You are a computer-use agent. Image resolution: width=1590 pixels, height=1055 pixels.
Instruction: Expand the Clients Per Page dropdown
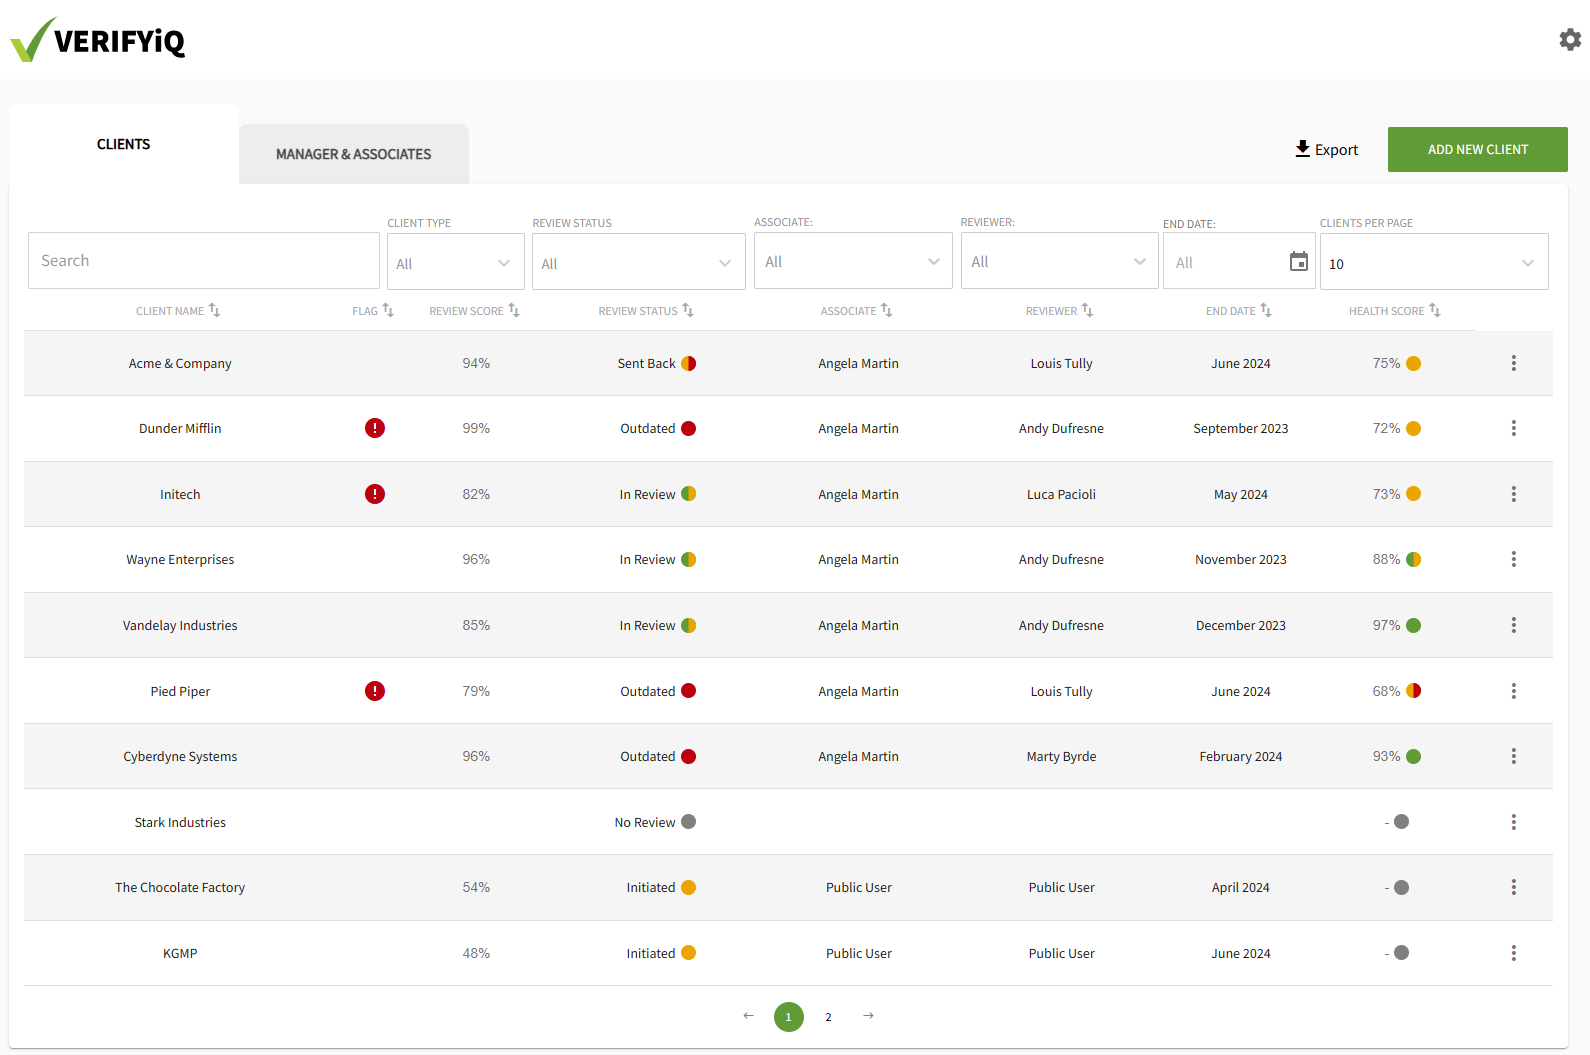click(1434, 262)
